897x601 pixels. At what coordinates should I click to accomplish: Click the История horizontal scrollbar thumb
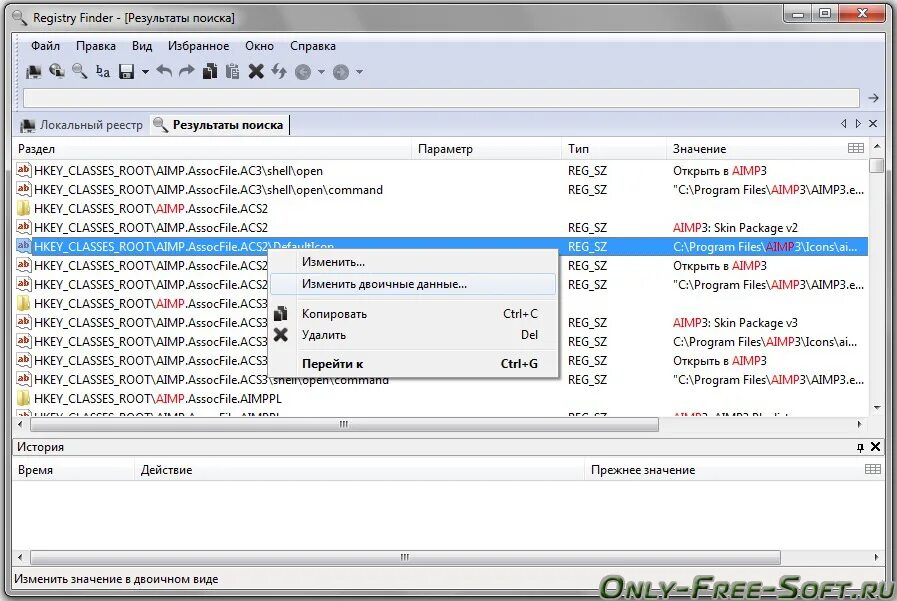pos(405,557)
